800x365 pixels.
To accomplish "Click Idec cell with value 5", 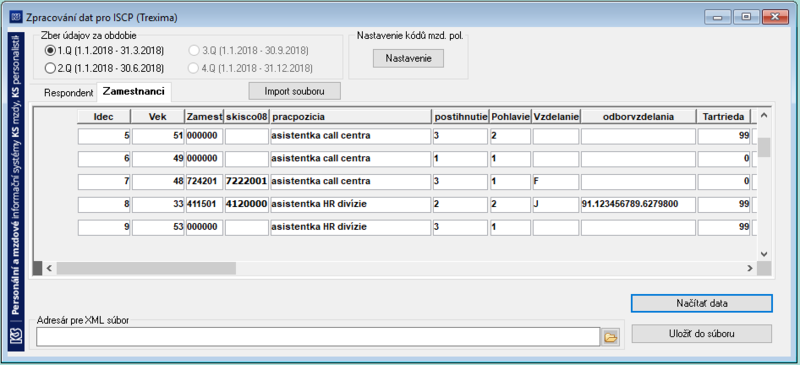I will coord(104,136).
